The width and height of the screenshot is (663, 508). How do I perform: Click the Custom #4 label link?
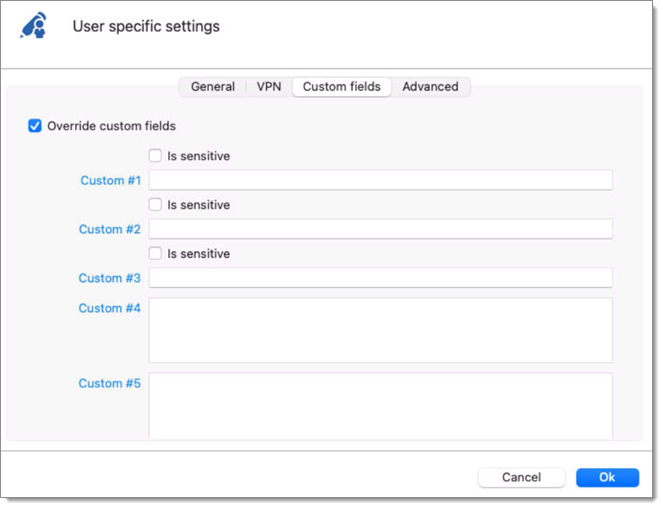click(110, 308)
